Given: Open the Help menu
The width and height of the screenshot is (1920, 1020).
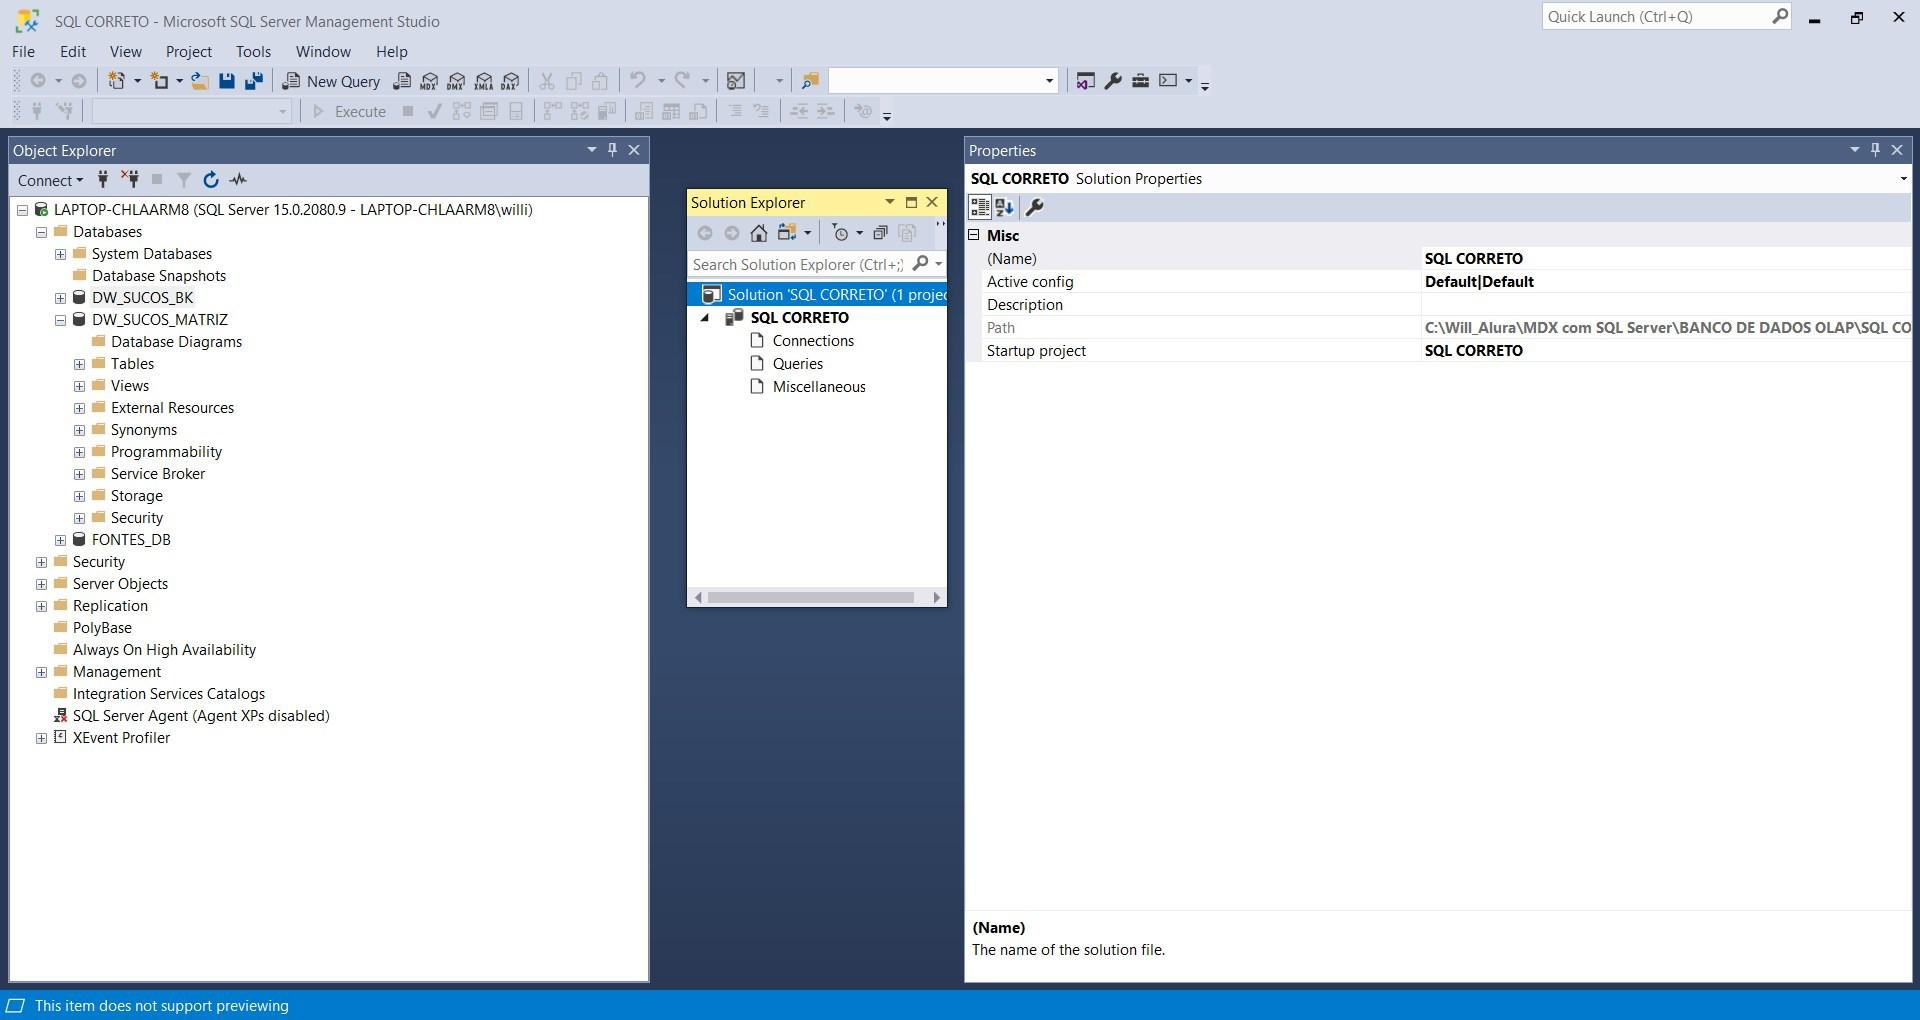Looking at the screenshot, I should click(x=392, y=51).
